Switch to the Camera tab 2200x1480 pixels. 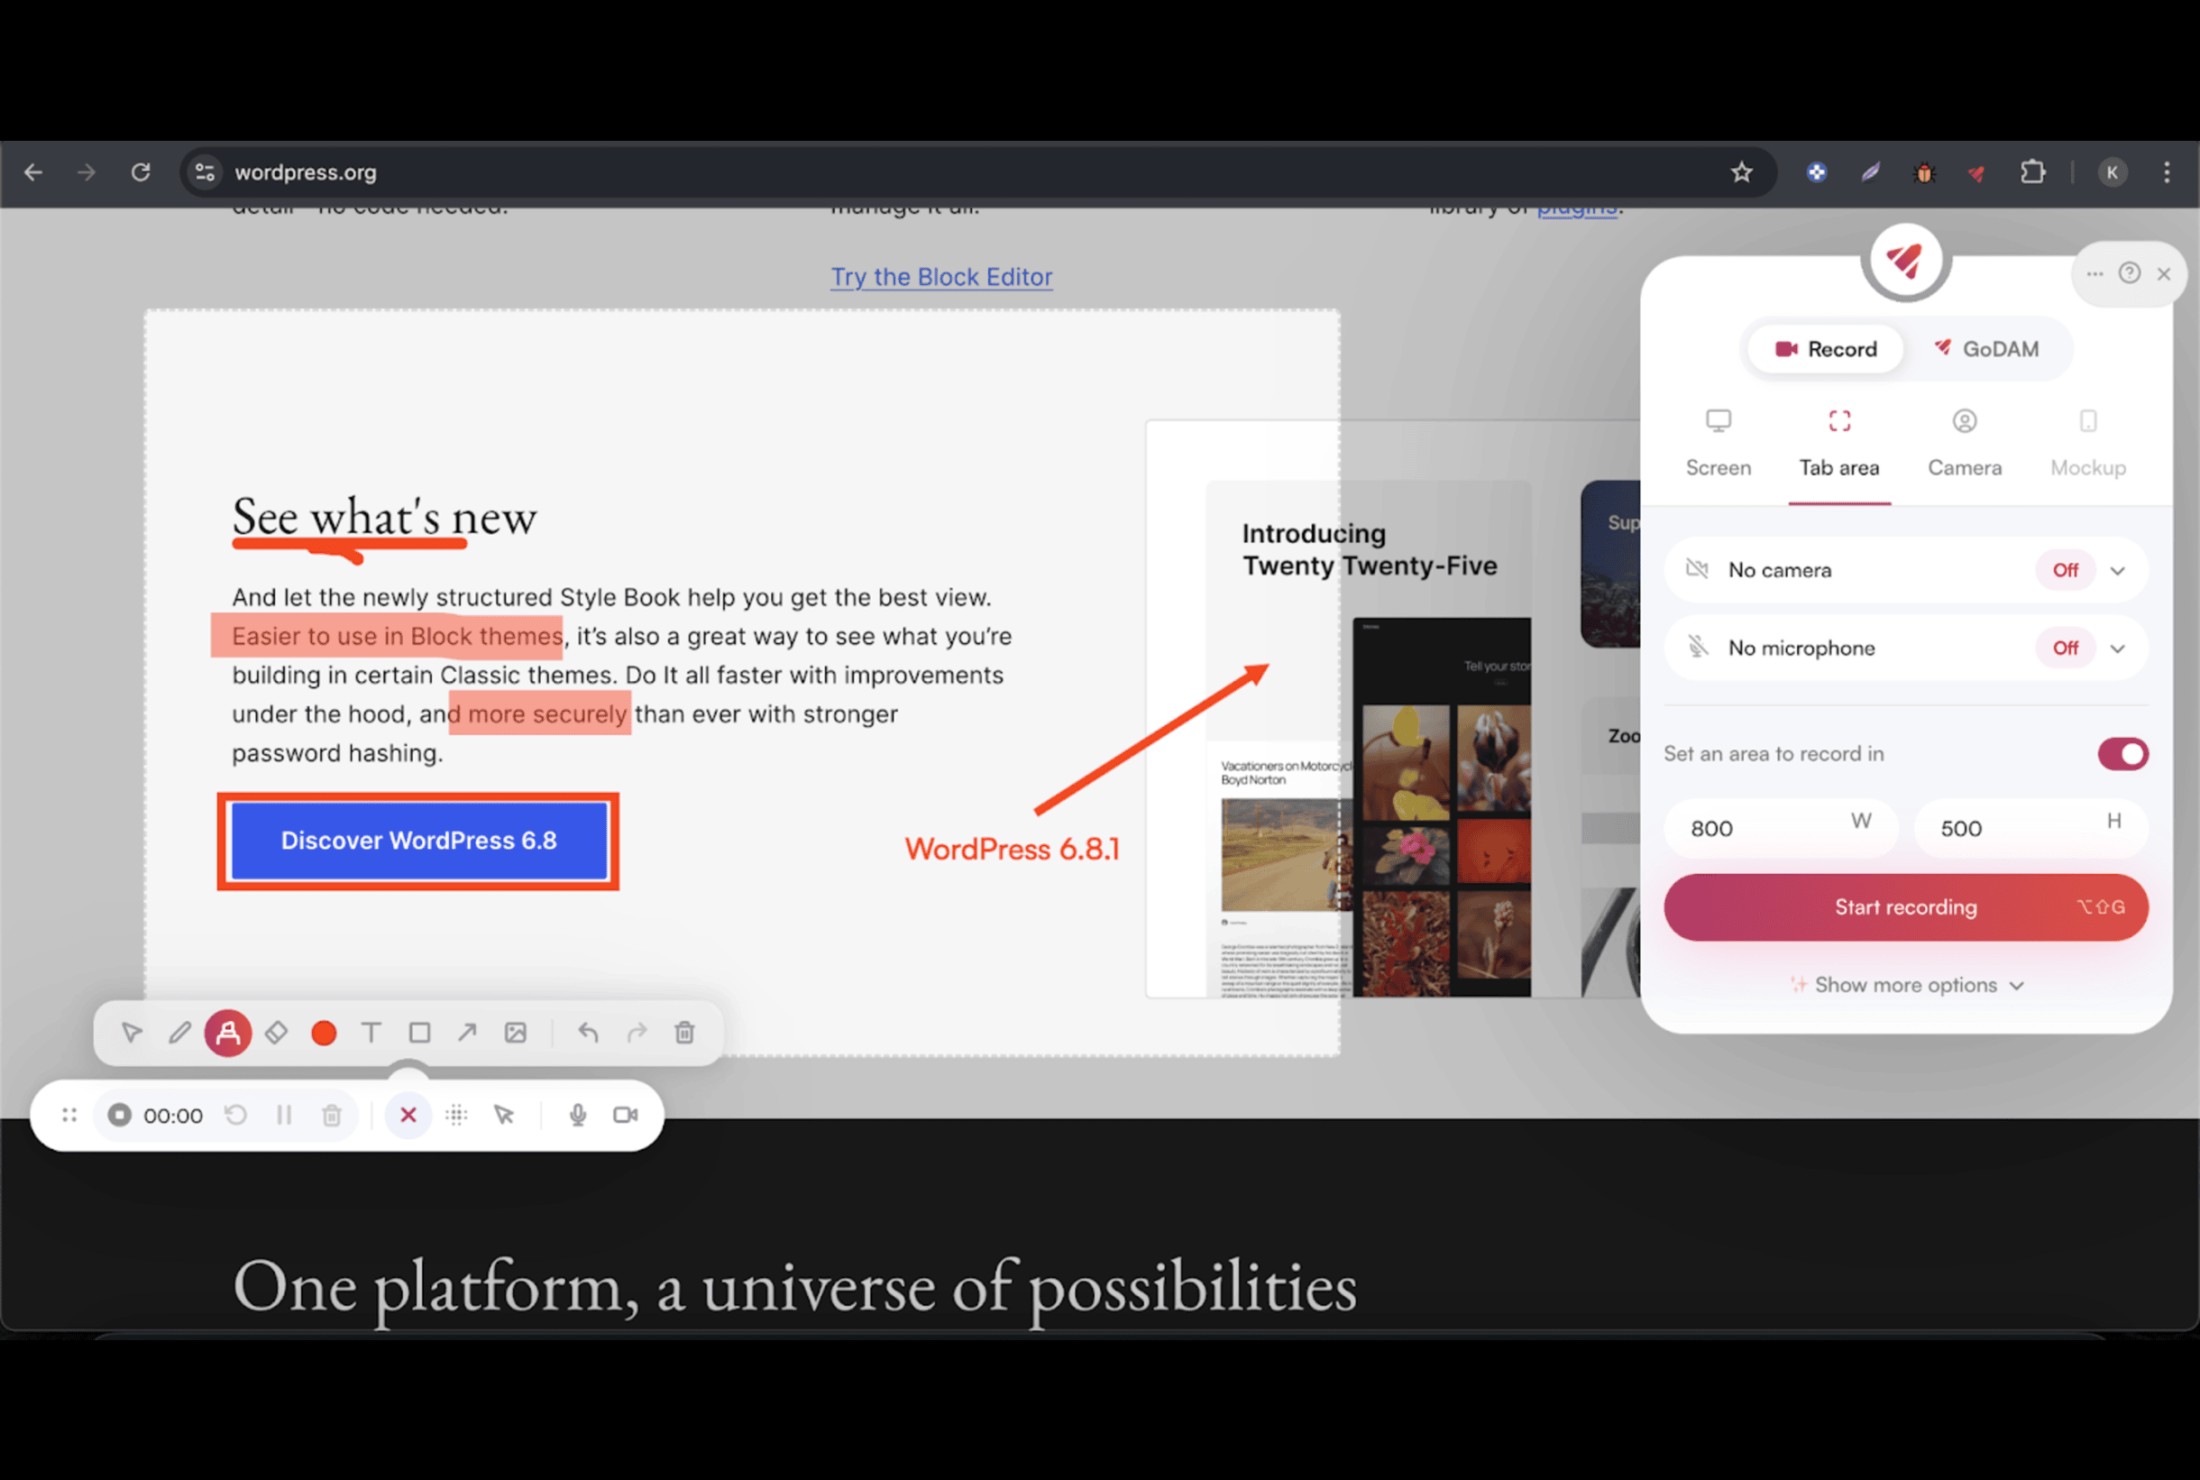[x=1964, y=443]
